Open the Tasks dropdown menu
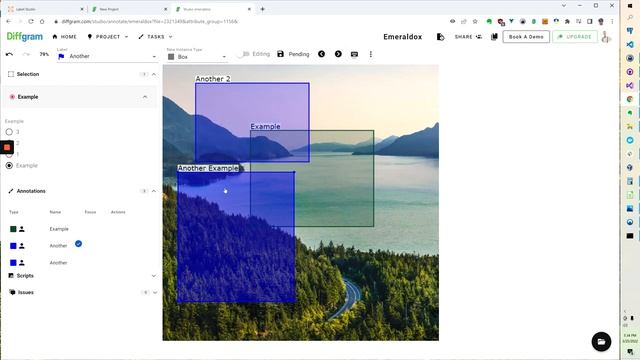The height and width of the screenshot is (360, 640). [x=155, y=37]
